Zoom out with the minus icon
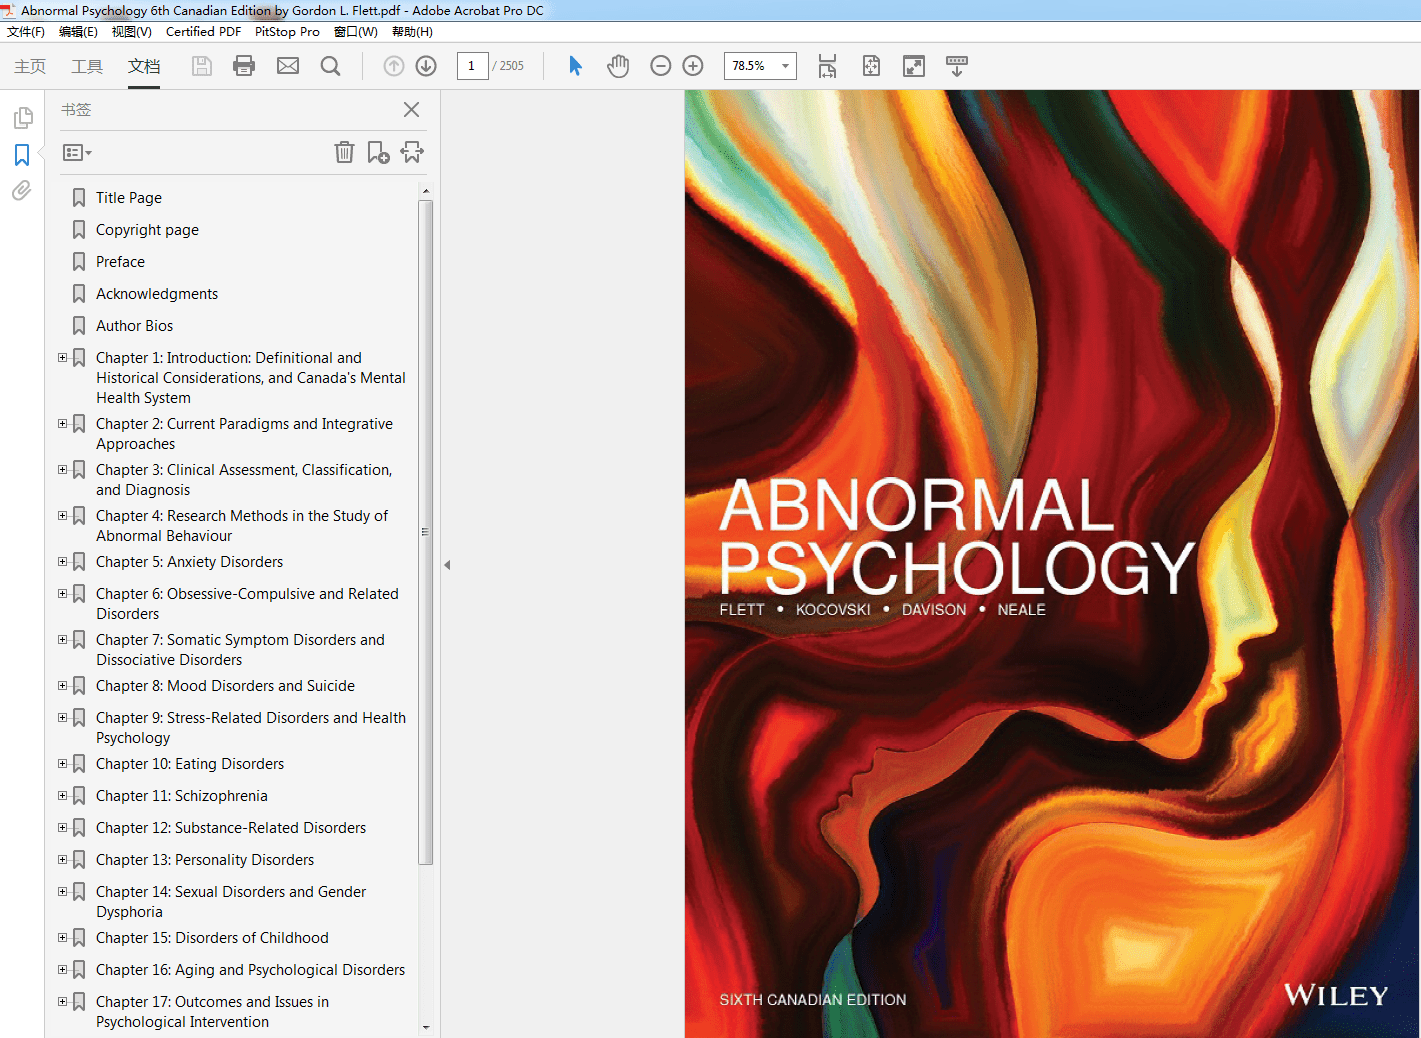The image size is (1421, 1038). (x=660, y=65)
